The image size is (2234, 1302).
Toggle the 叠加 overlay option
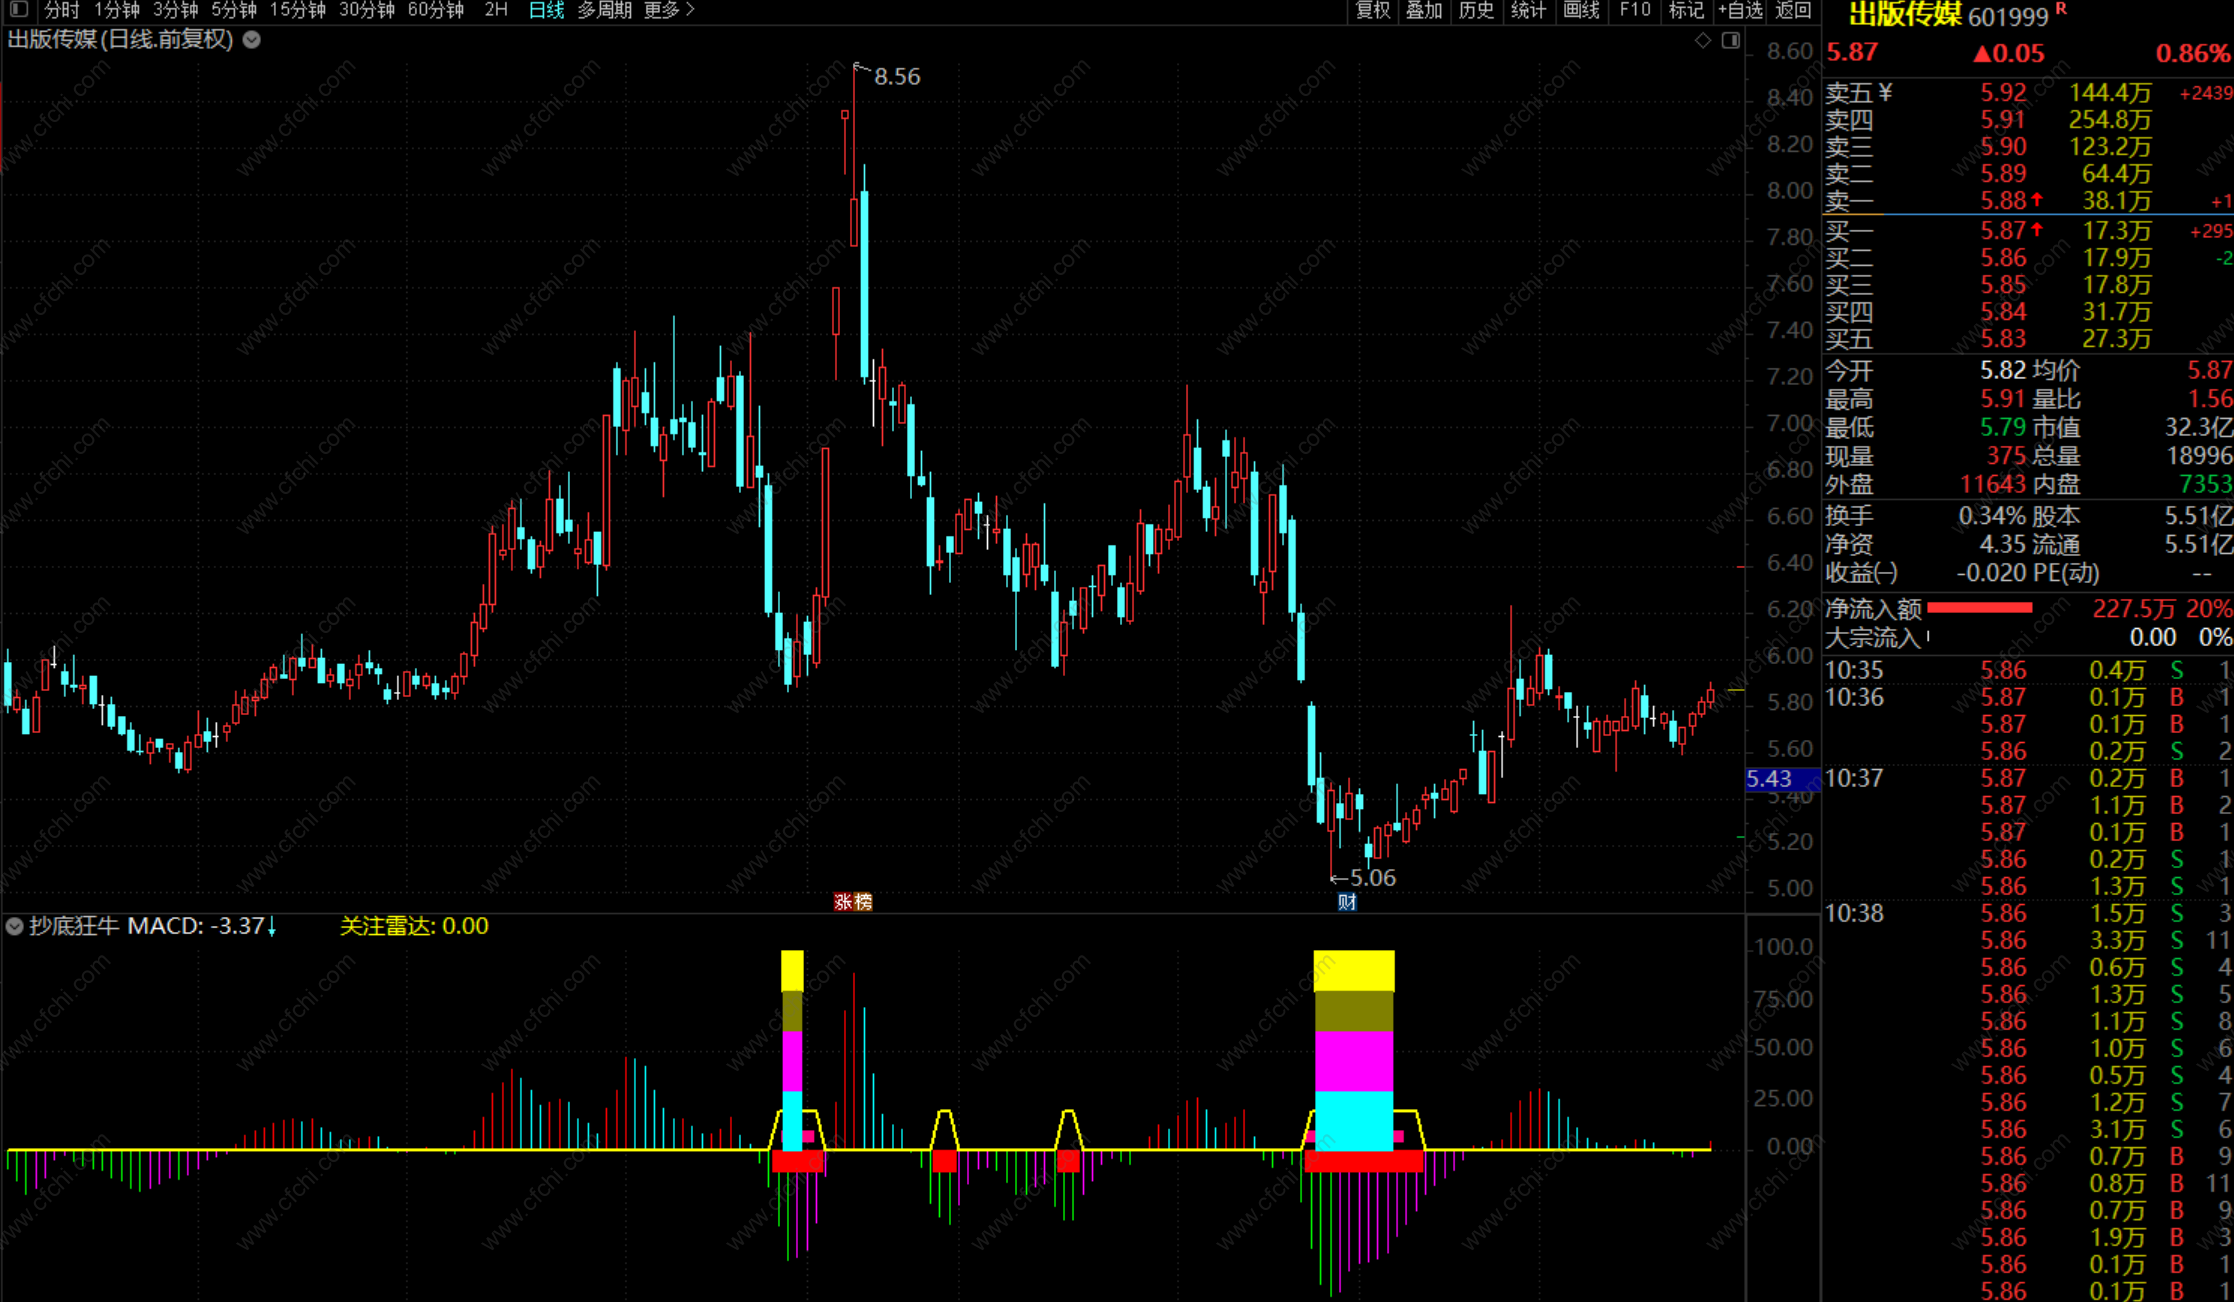click(x=1424, y=10)
